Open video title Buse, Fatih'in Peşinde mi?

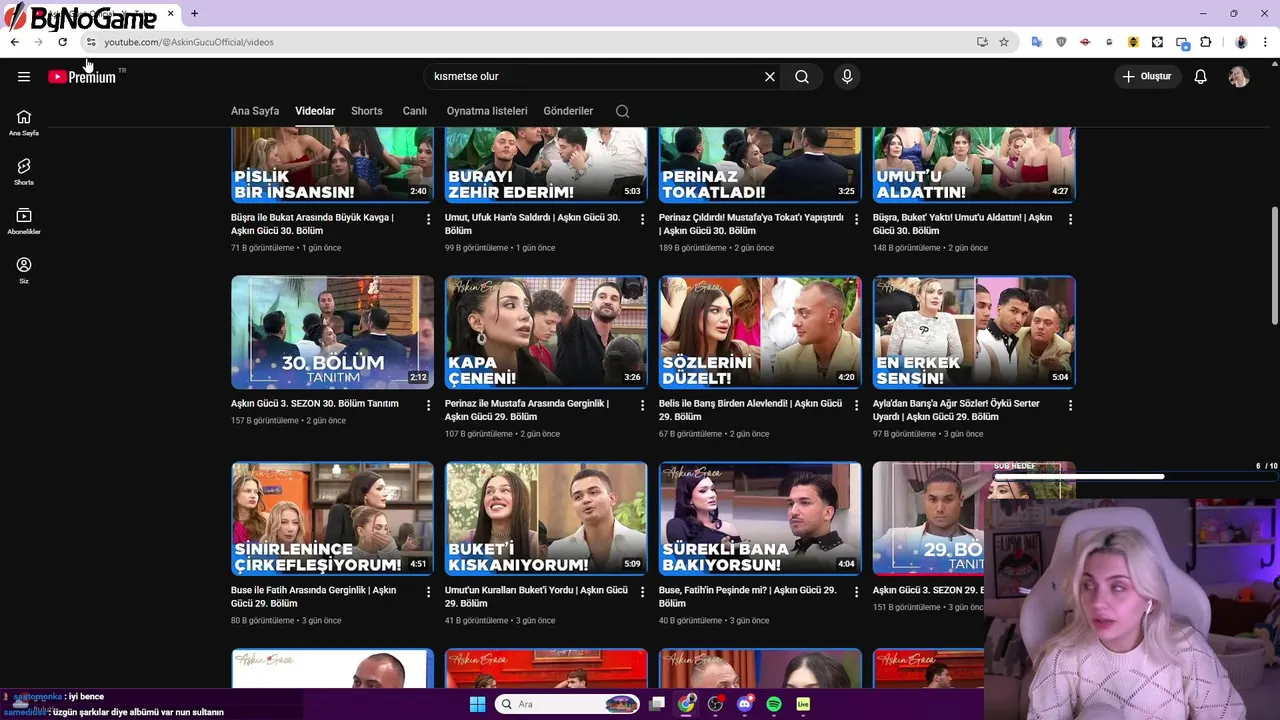(x=747, y=597)
